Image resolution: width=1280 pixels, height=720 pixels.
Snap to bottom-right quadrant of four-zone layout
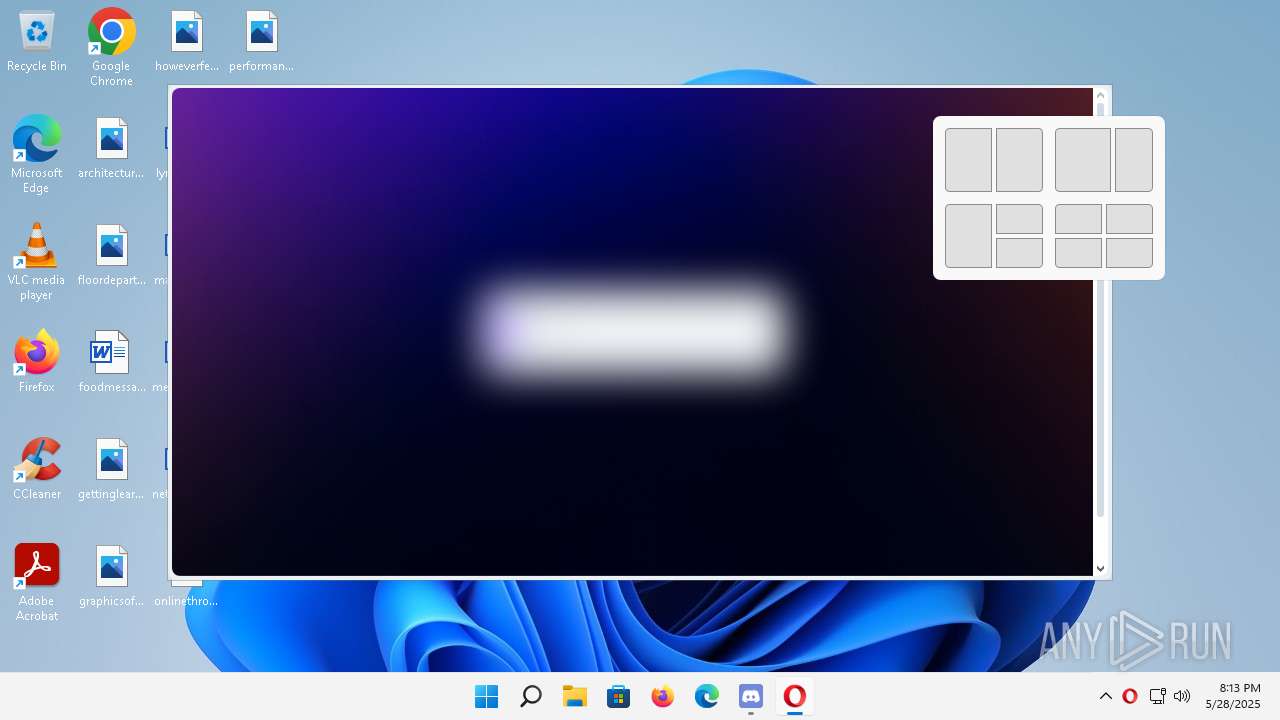[1129, 253]
